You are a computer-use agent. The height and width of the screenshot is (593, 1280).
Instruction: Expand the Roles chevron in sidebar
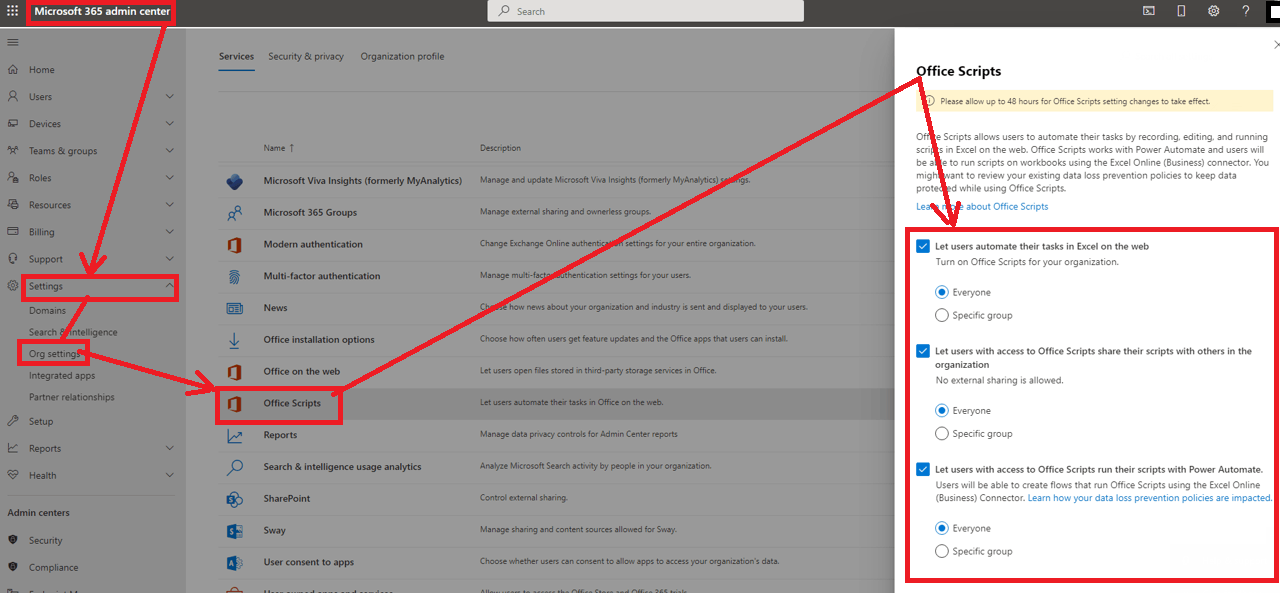(169, 178)
